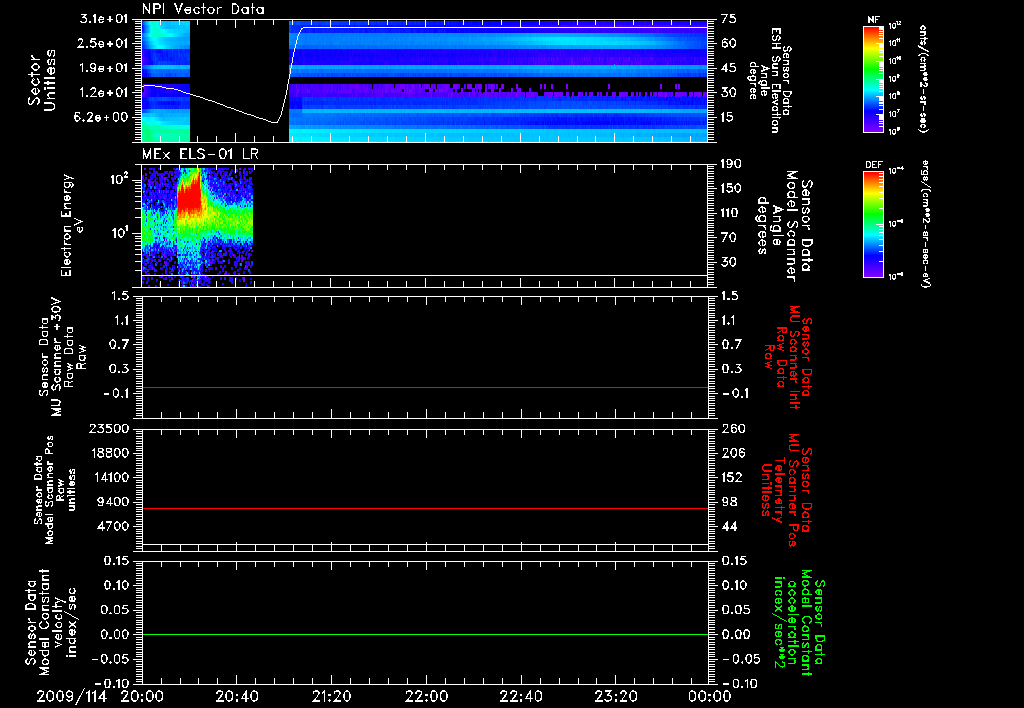Click the red 'MU Scanner Pos Telemetry' axis title
The image size is (1024, 708).
(x=786, y=490)
